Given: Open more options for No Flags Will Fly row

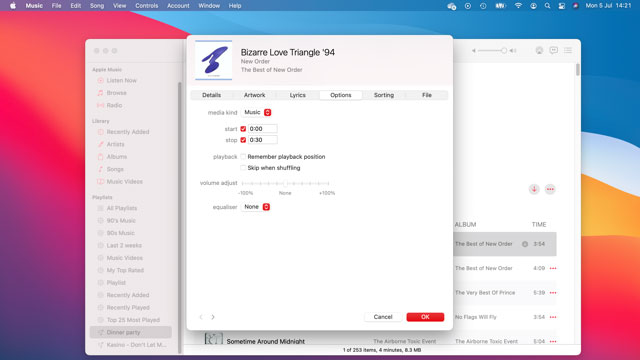Looking at the screenshot, I should (x=553, y=317).
